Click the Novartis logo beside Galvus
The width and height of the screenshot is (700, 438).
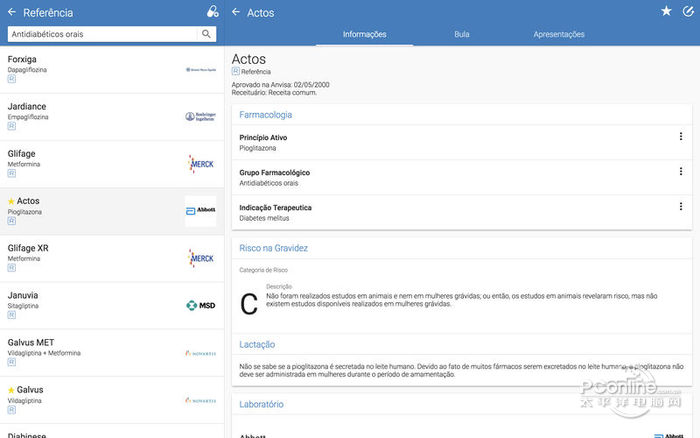(200, 400)
